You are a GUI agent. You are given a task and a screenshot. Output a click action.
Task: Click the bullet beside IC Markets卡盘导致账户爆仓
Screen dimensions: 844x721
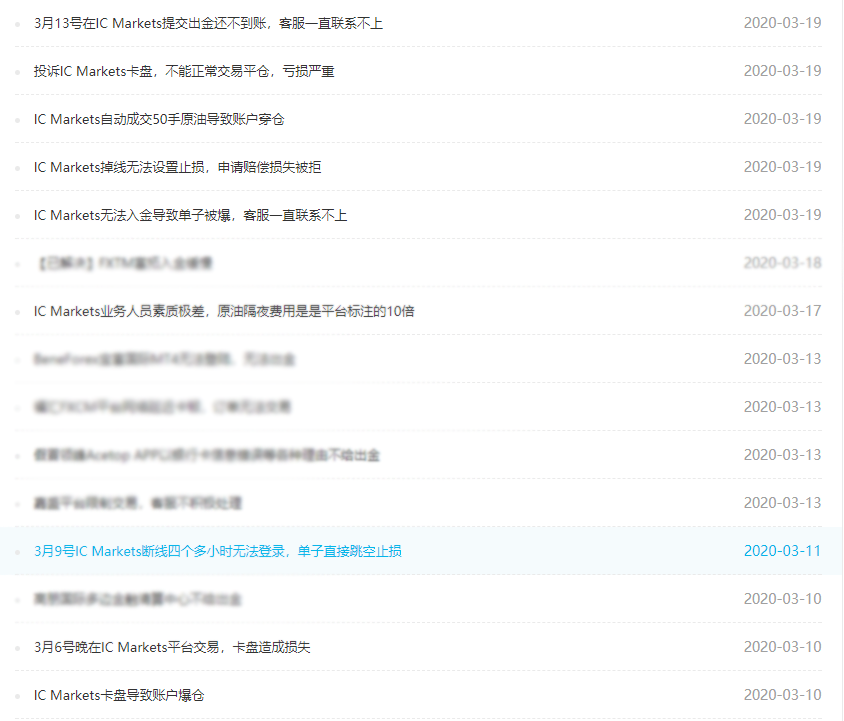pos(16,695)
